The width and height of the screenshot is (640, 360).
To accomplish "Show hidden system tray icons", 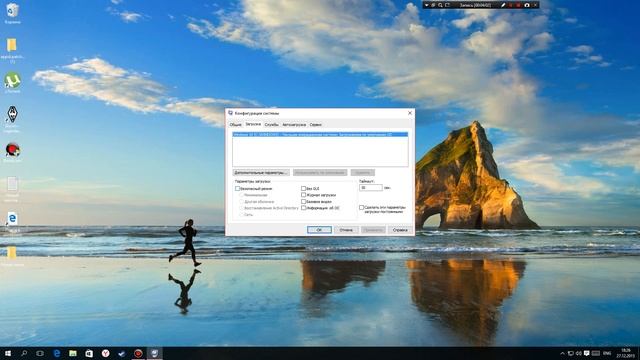I will (x=562, y=353).
